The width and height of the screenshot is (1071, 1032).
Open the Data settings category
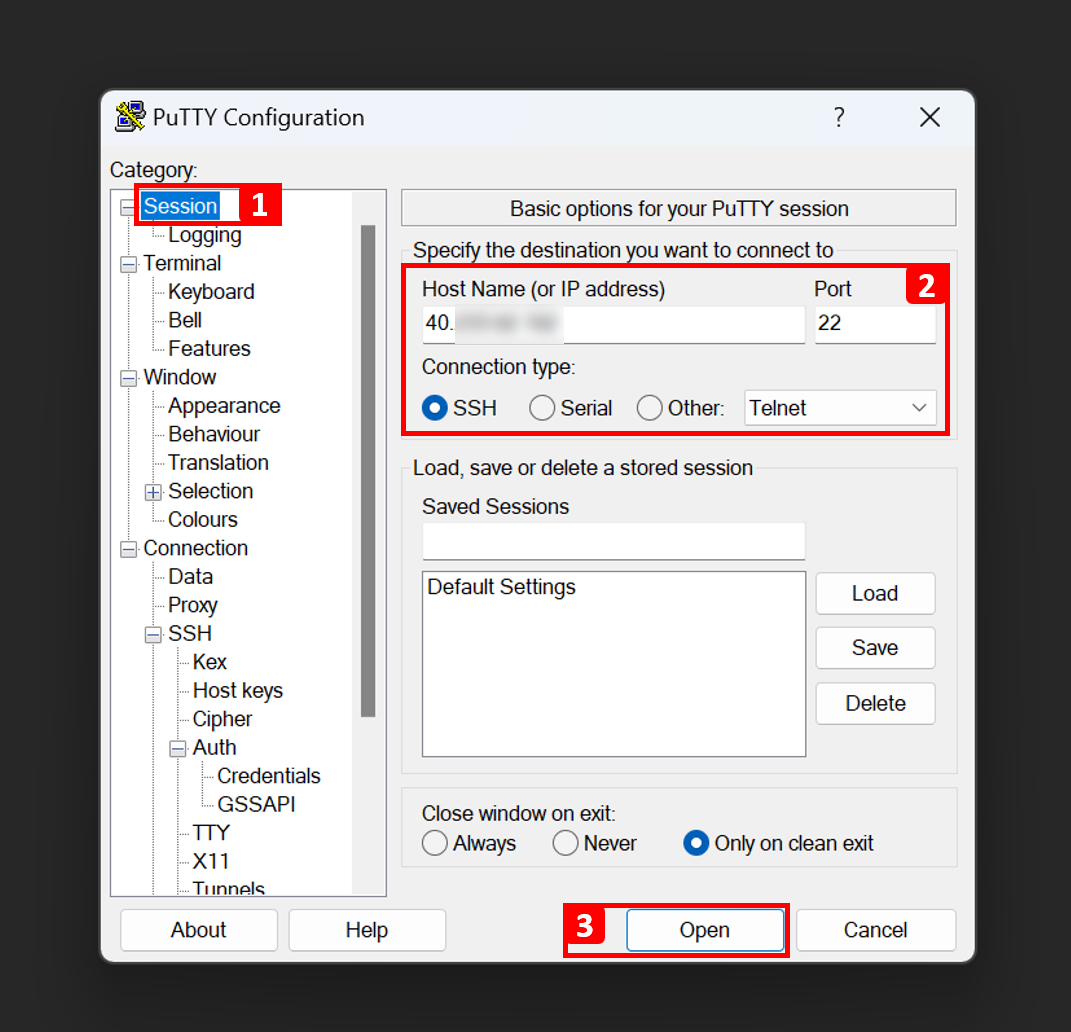tap(190, 576)
